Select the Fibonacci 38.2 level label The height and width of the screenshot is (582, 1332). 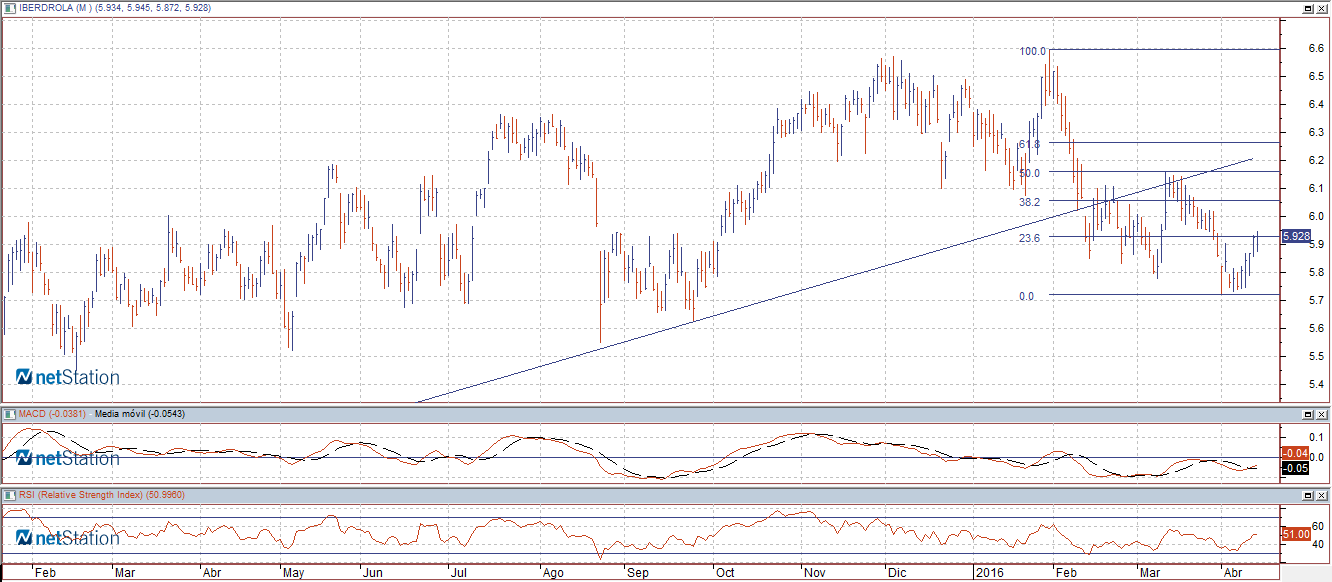(x=1030, y=201)
